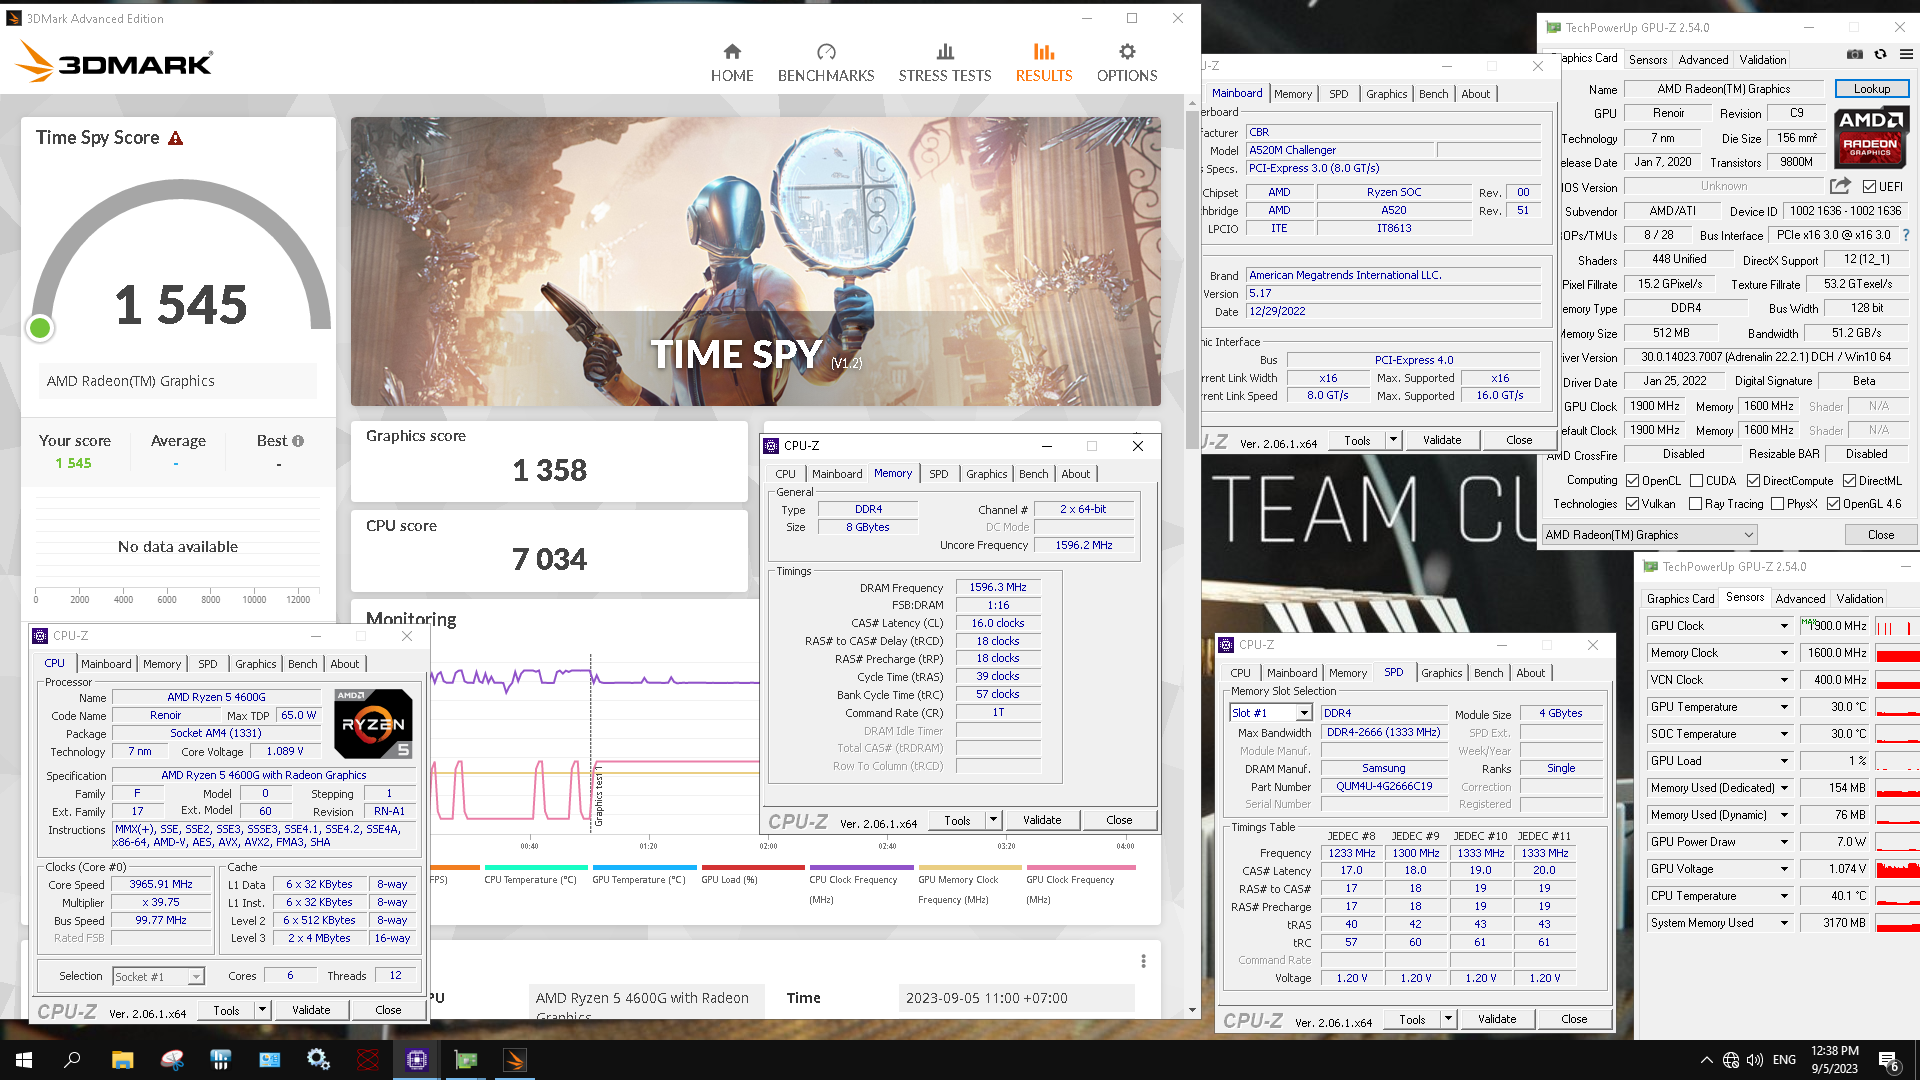The height and width of the screenshot is (1080, 1920).
Task: Switch to SPD tab in CPU-Z Memory window
Action: tap(938, 474)
